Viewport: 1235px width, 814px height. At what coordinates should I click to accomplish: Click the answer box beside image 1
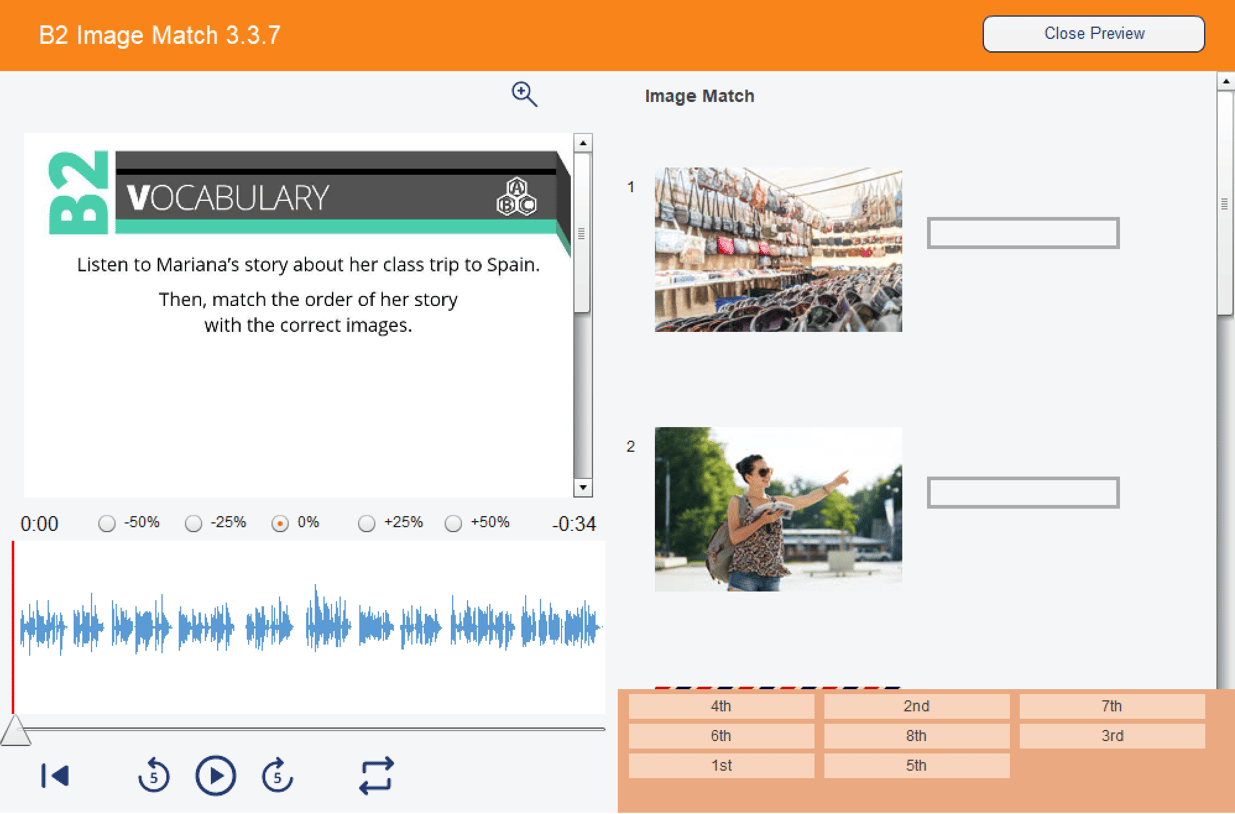pos(1022,232)
